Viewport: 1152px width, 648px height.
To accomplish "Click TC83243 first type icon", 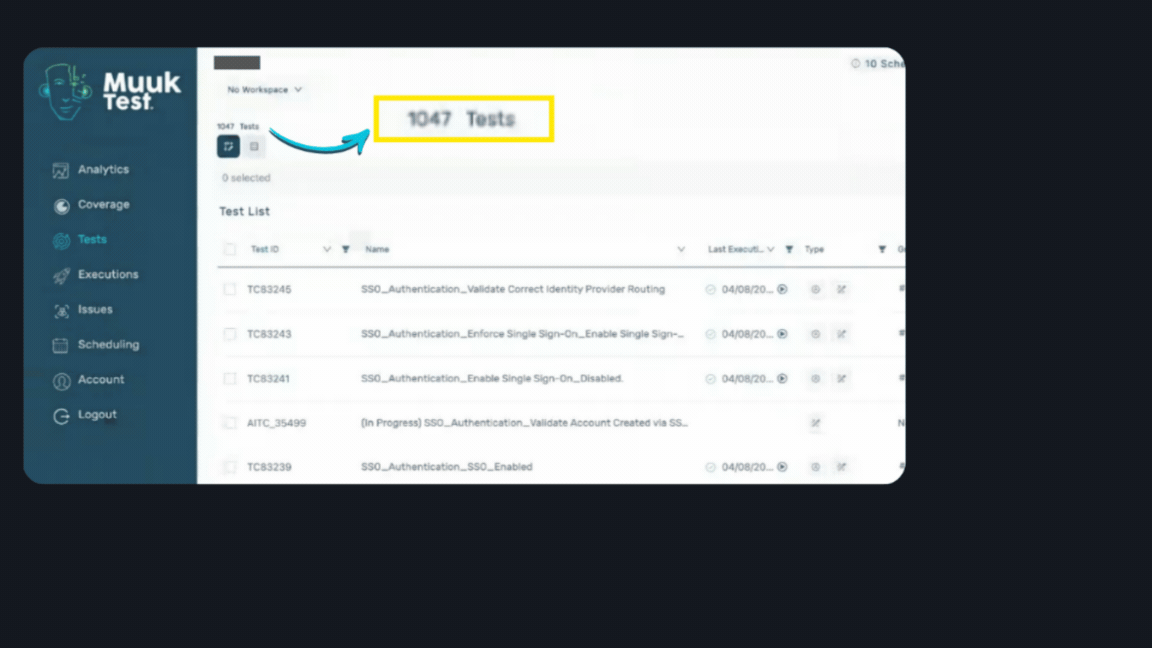I will coord(816,334).
